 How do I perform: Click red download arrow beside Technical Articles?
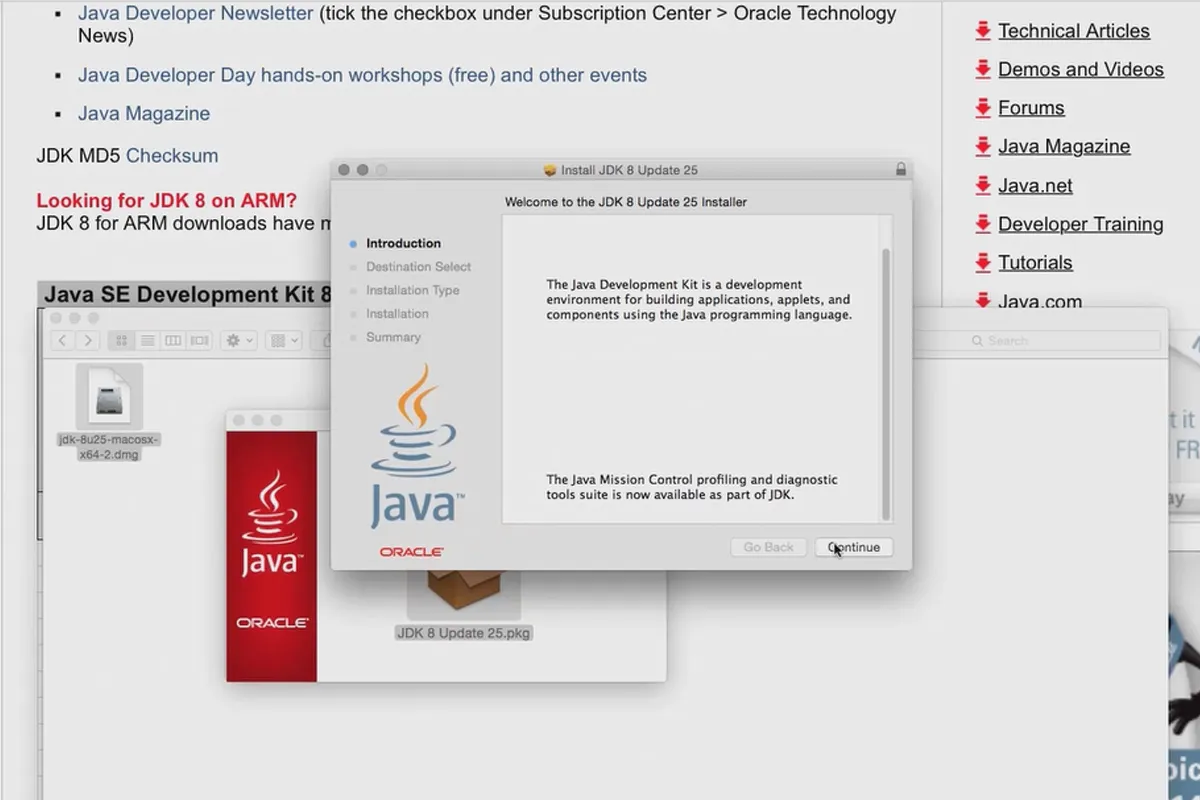click(983, 31)
